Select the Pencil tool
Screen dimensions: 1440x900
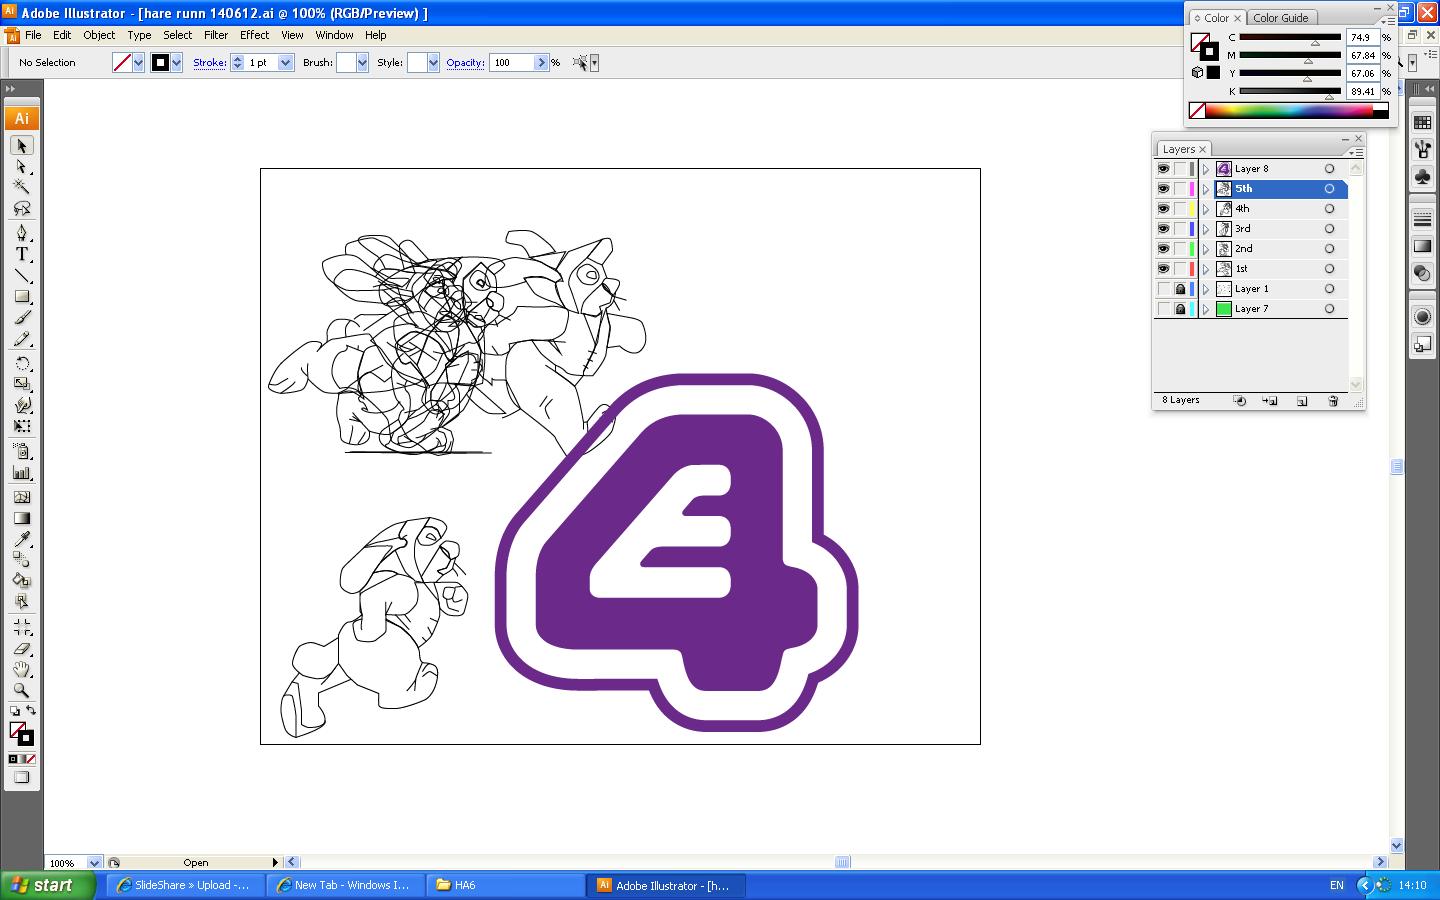[x=21, y=339]
